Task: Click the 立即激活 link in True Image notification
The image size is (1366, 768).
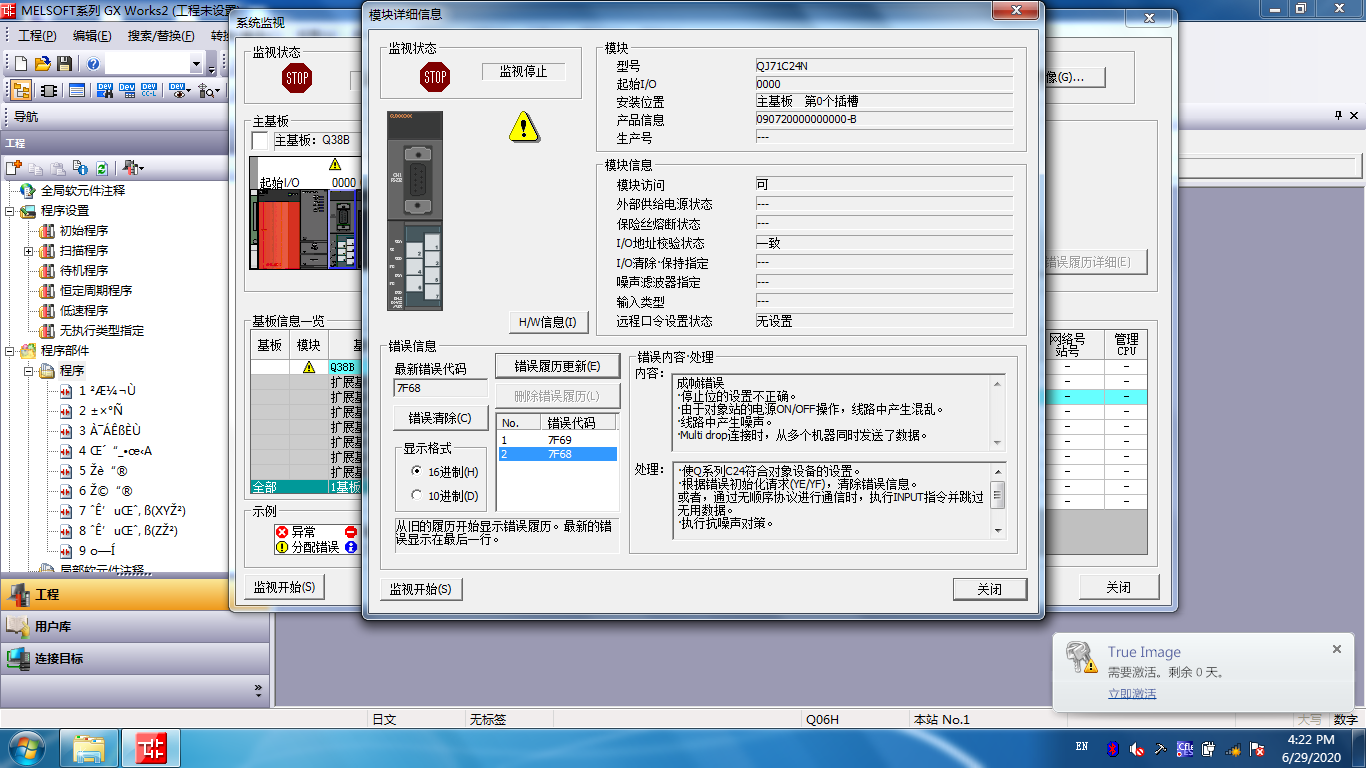Action: coord(1131,693)
